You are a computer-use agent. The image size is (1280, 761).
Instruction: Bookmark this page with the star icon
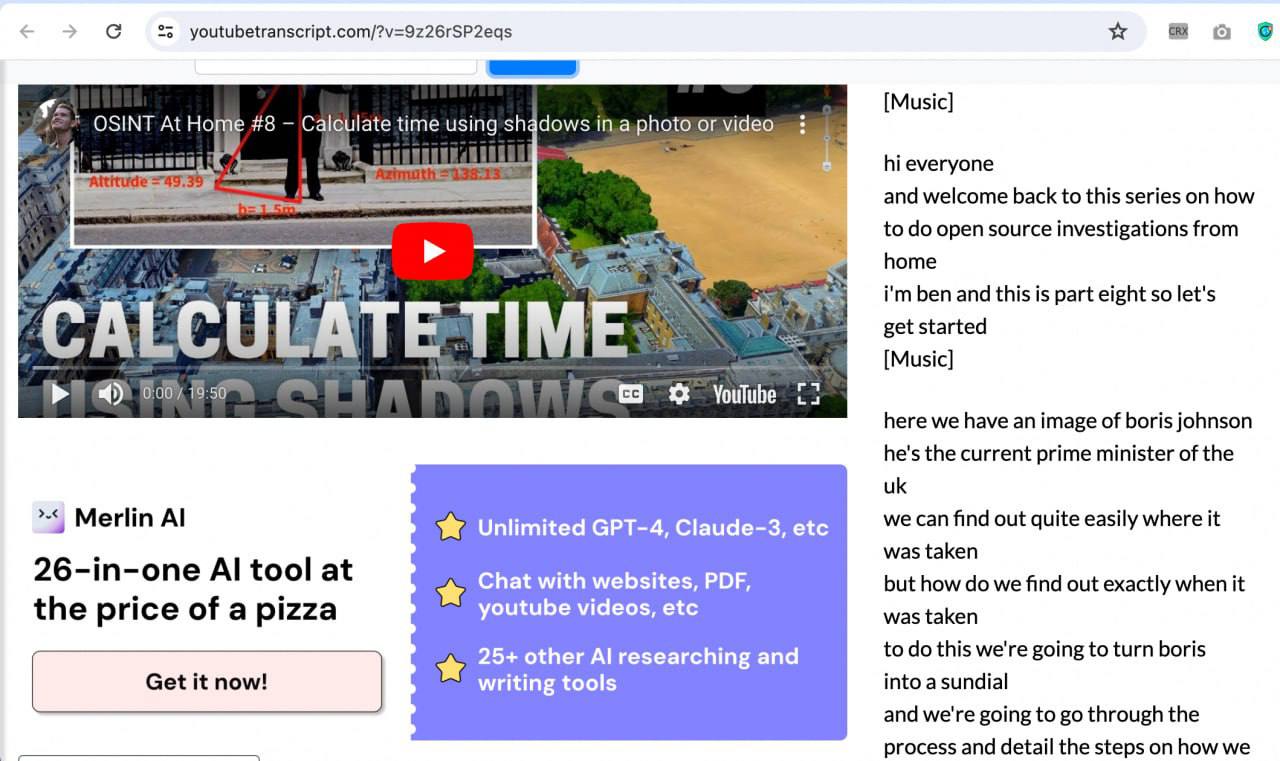tap(1118, 31)
